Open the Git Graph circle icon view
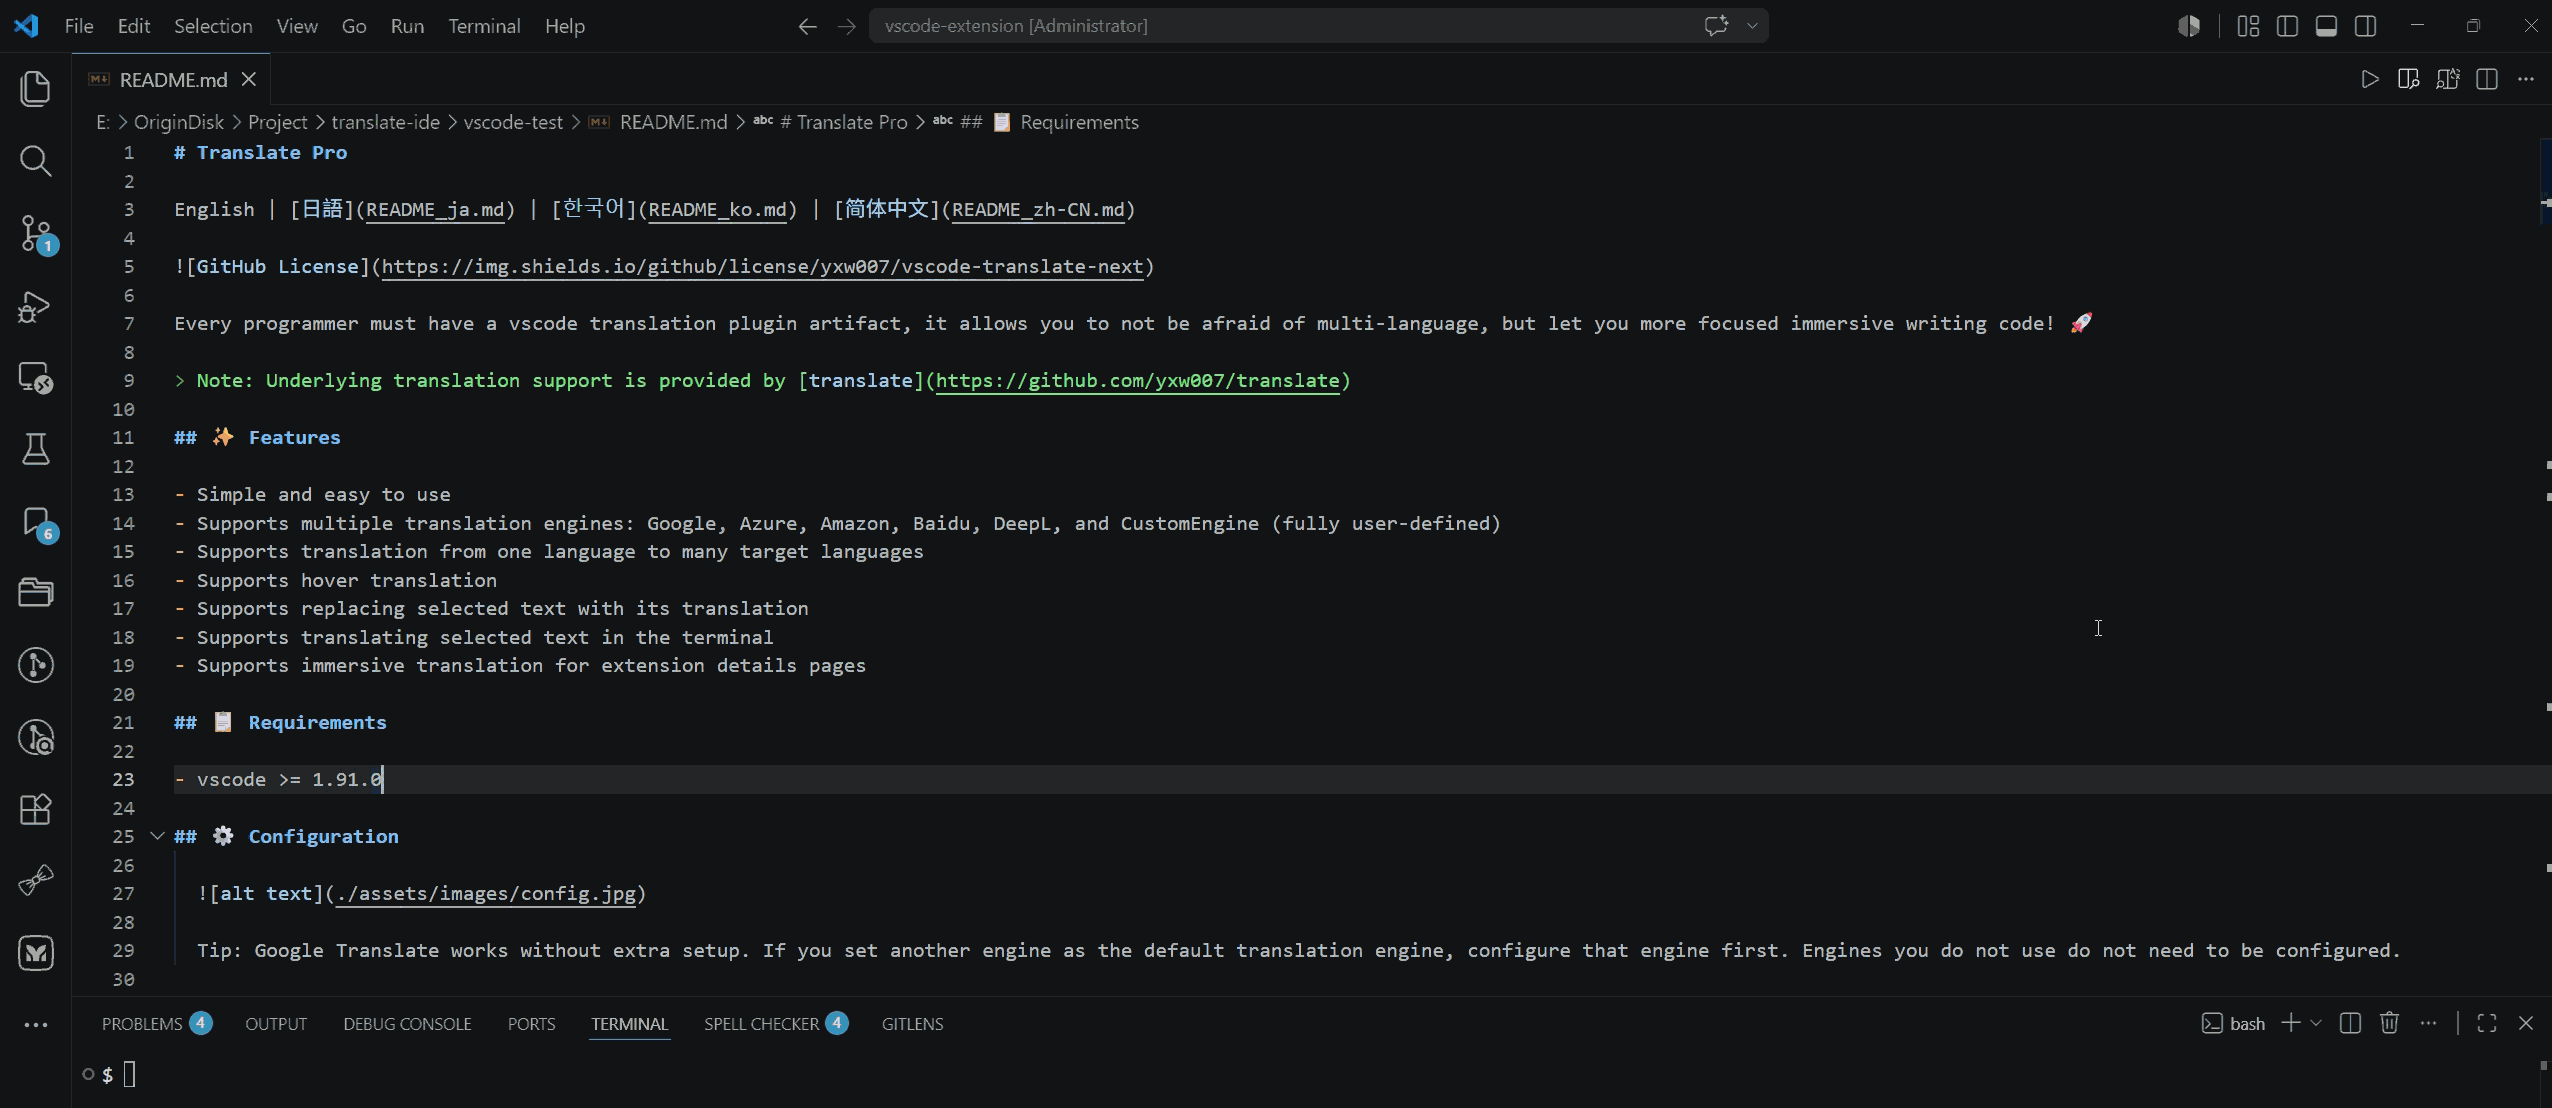 [36, 665]
